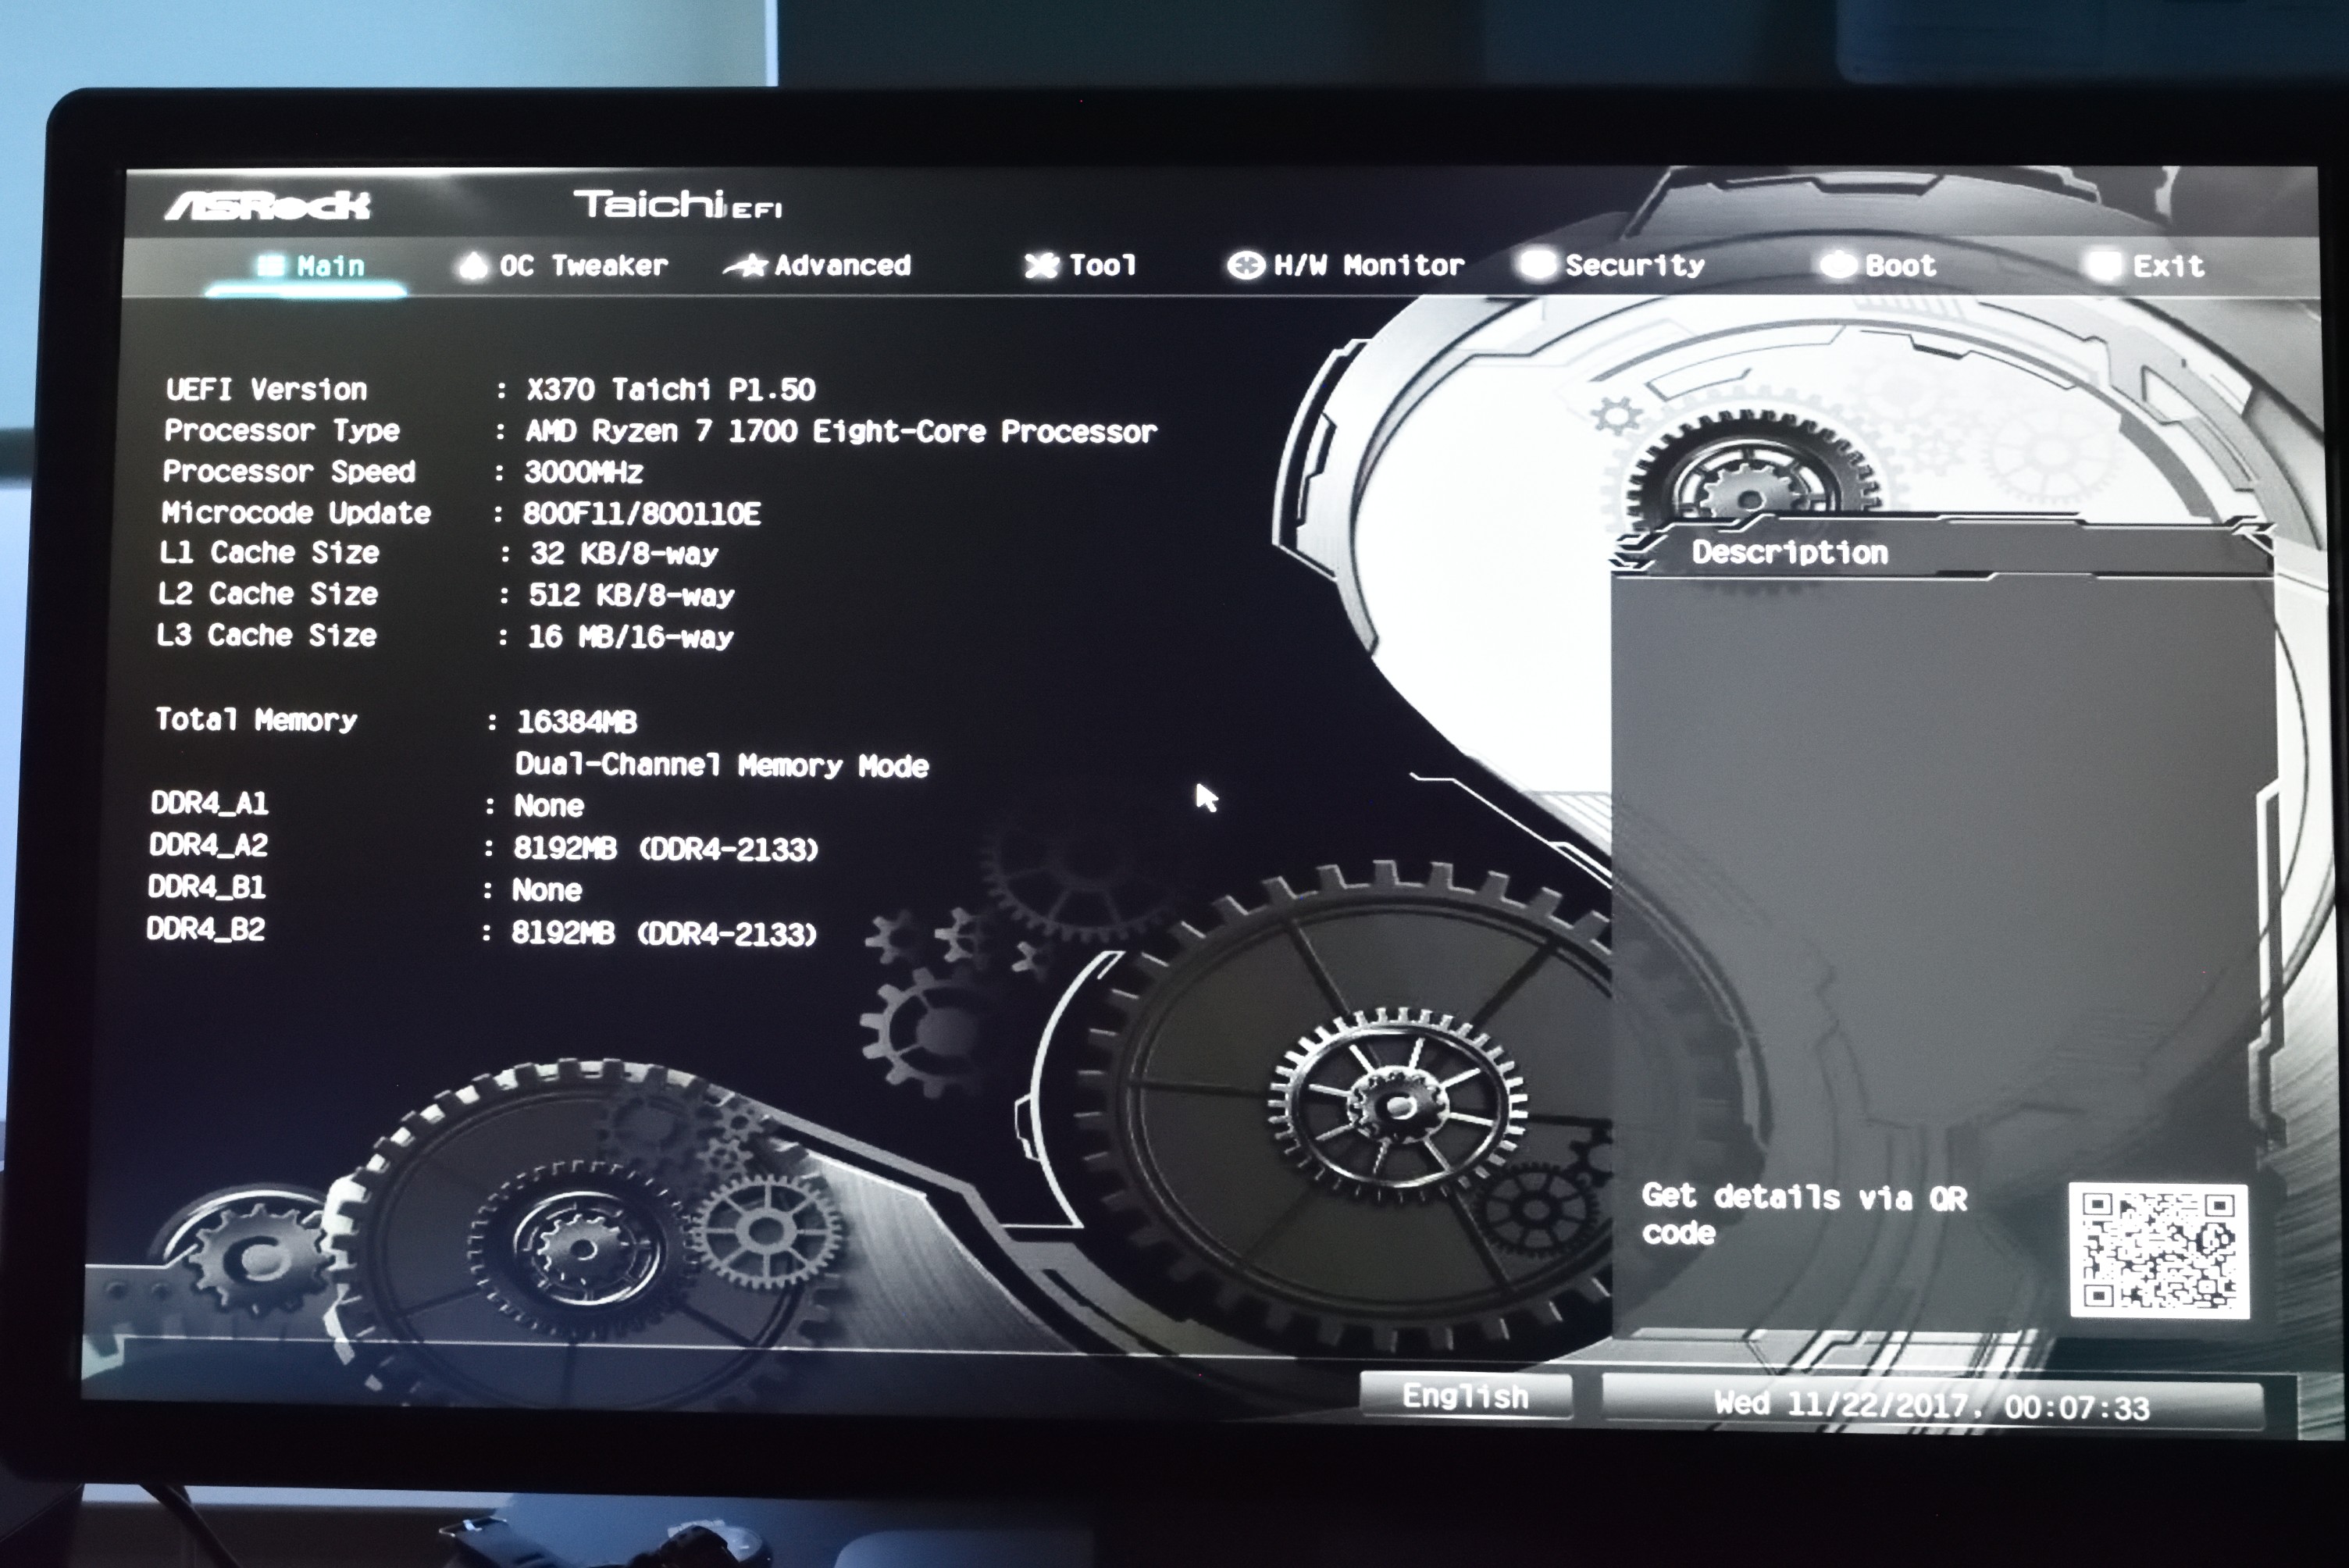Screen dimensions: 2349x1568
Task: Click the ASRock logo
Action: (x=268, y=206)
